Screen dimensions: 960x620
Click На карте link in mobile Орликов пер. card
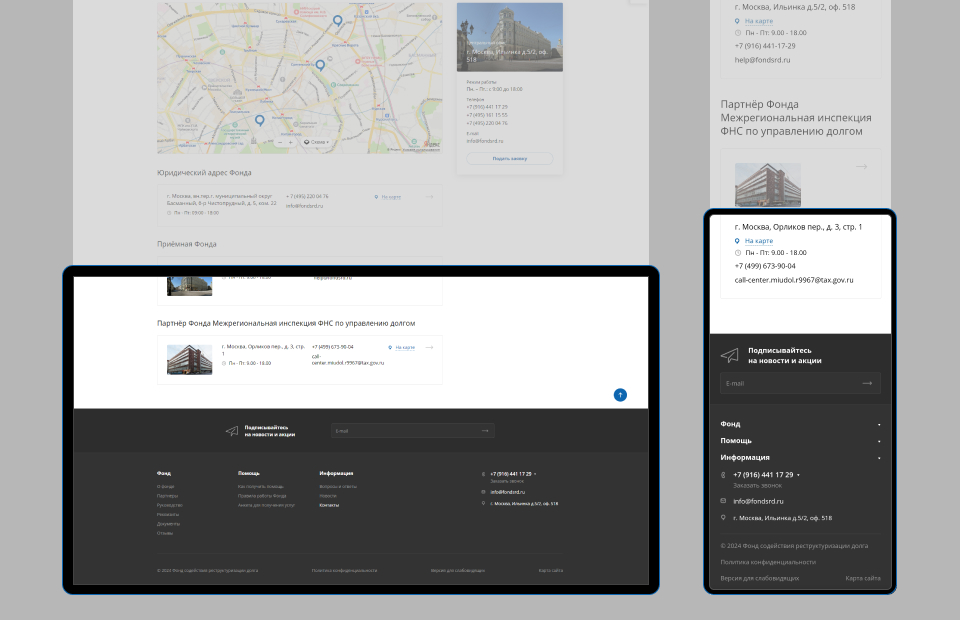point(758,241)
